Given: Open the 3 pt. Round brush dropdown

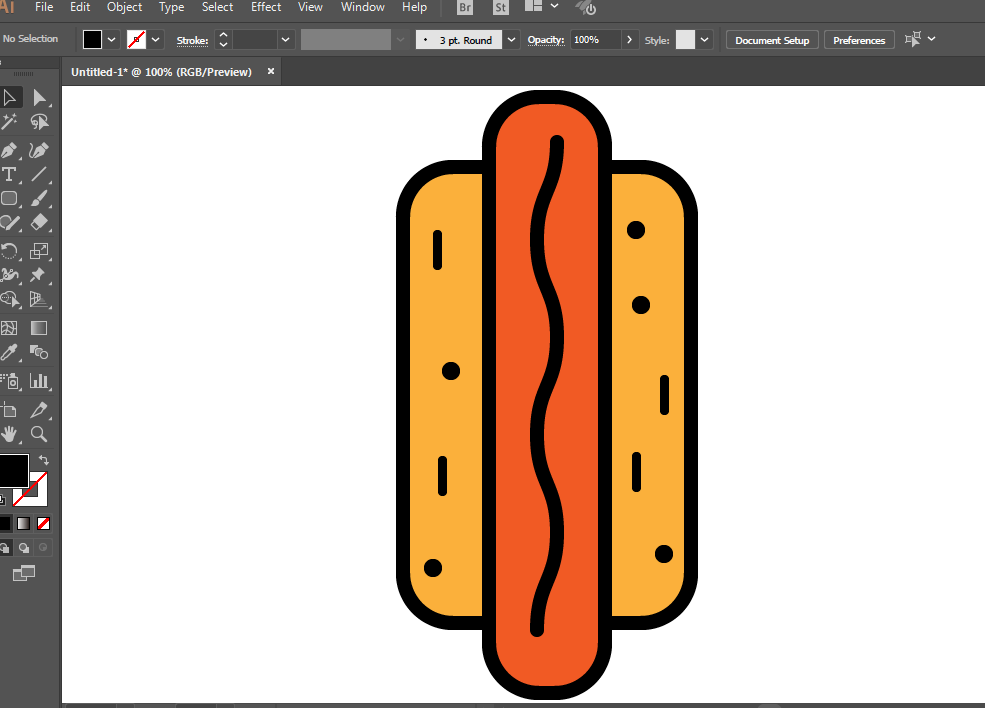Looking at the screenshot, I should [512, 40].
